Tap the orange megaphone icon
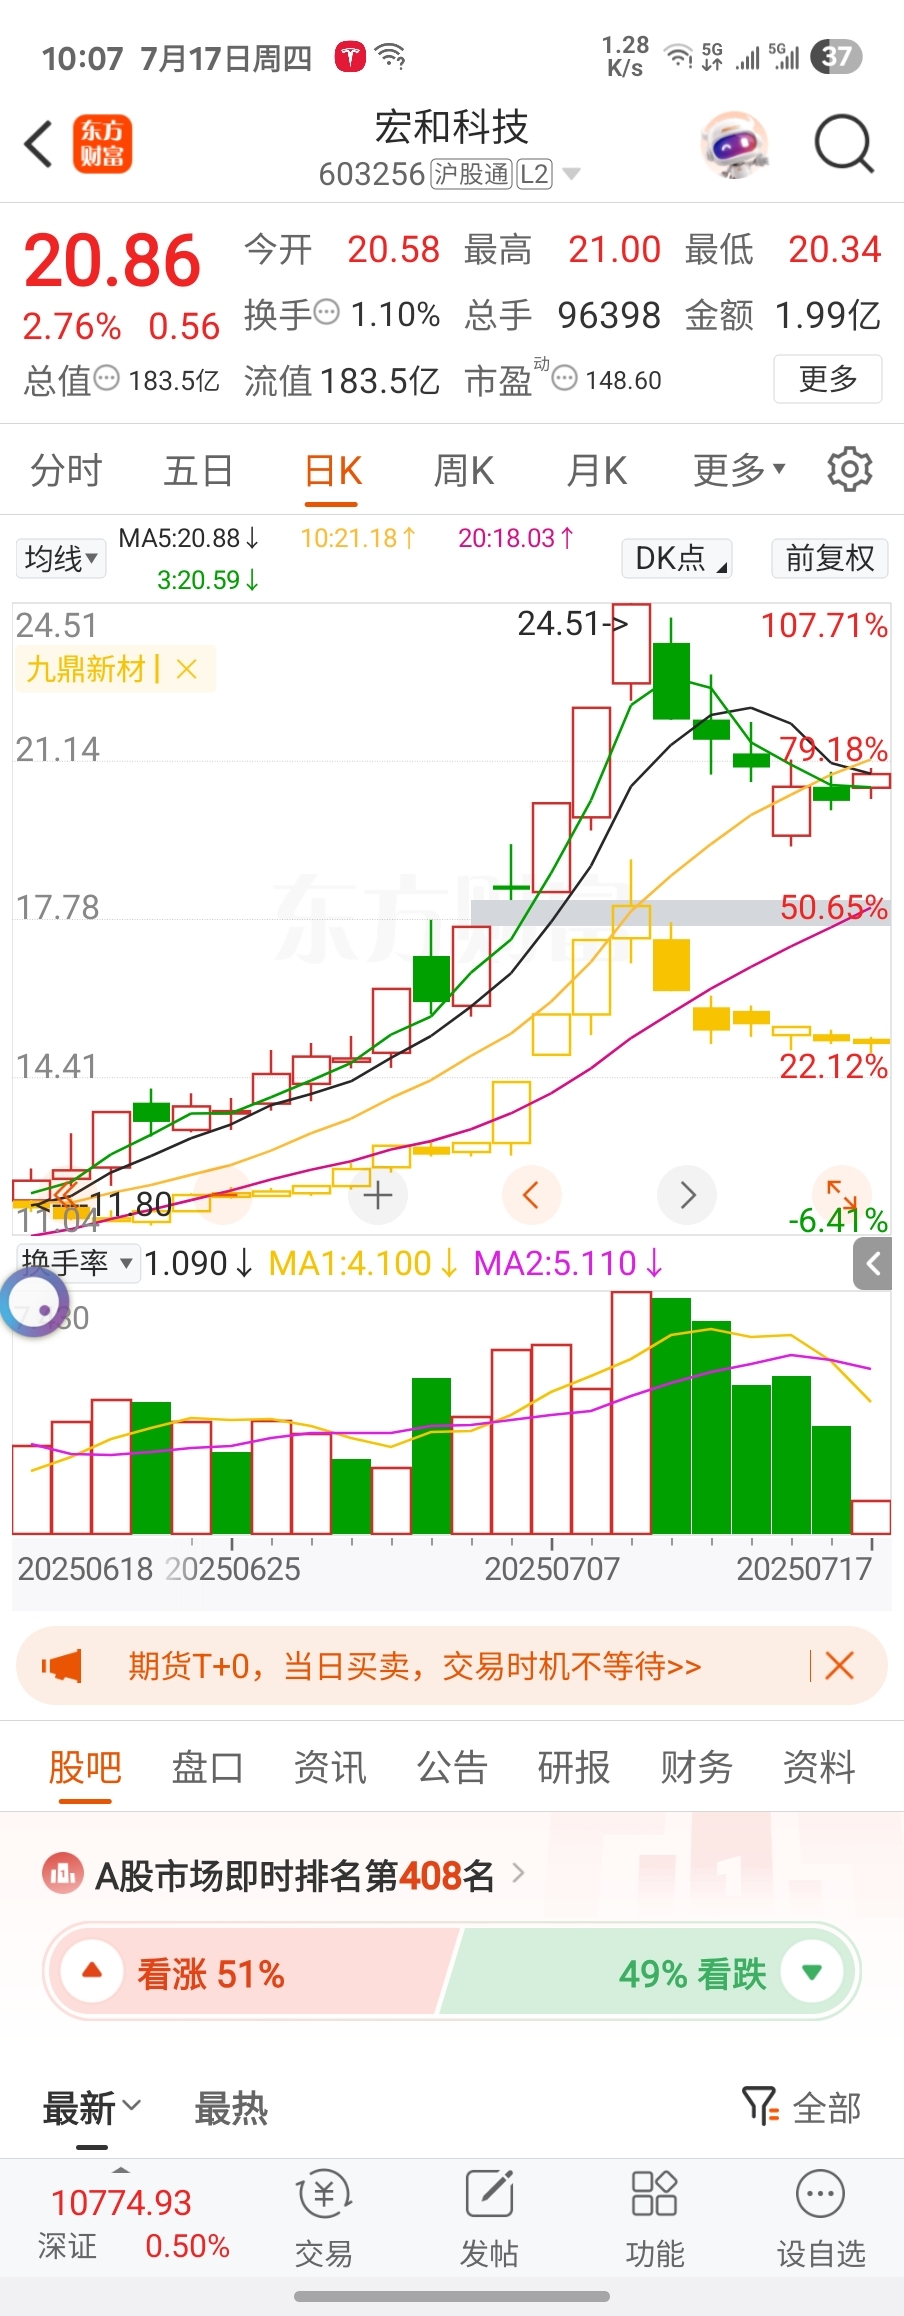The height and width of the screenshot is (2316, 904). tap(62, 1666)
